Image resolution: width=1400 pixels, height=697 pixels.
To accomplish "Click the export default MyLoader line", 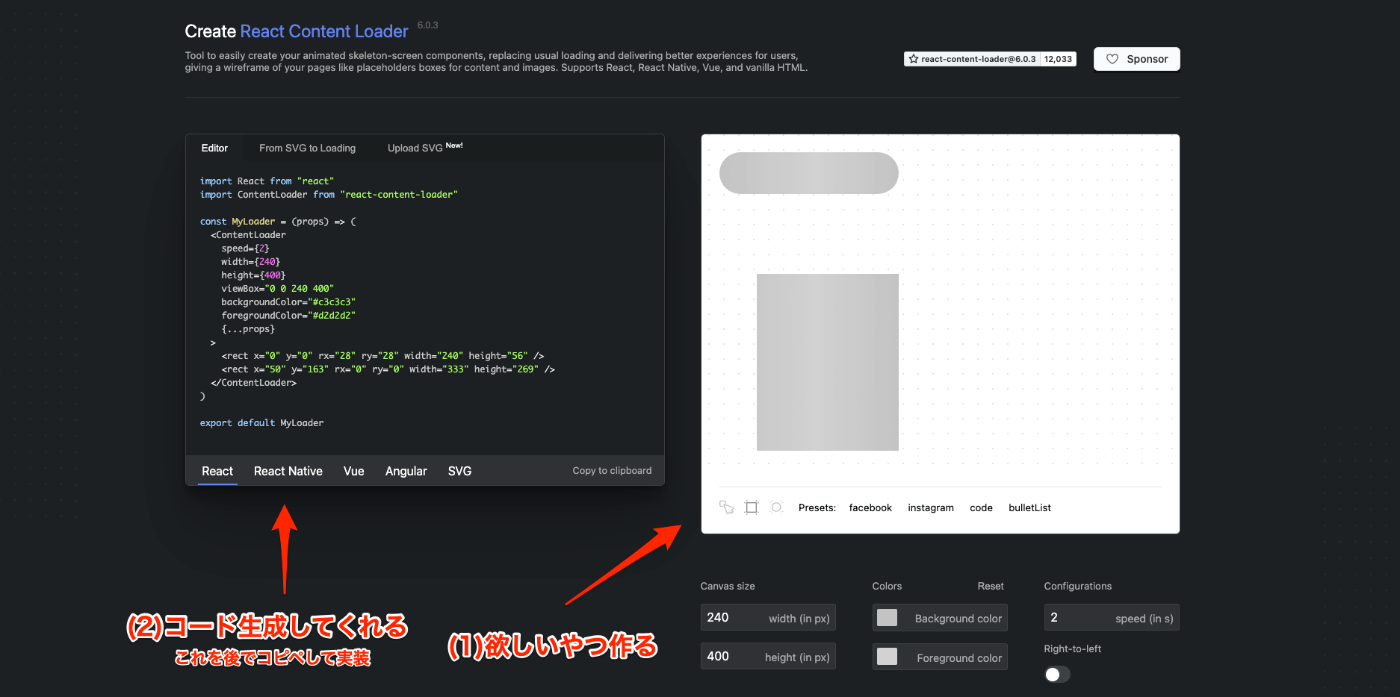I will (262, 423).
